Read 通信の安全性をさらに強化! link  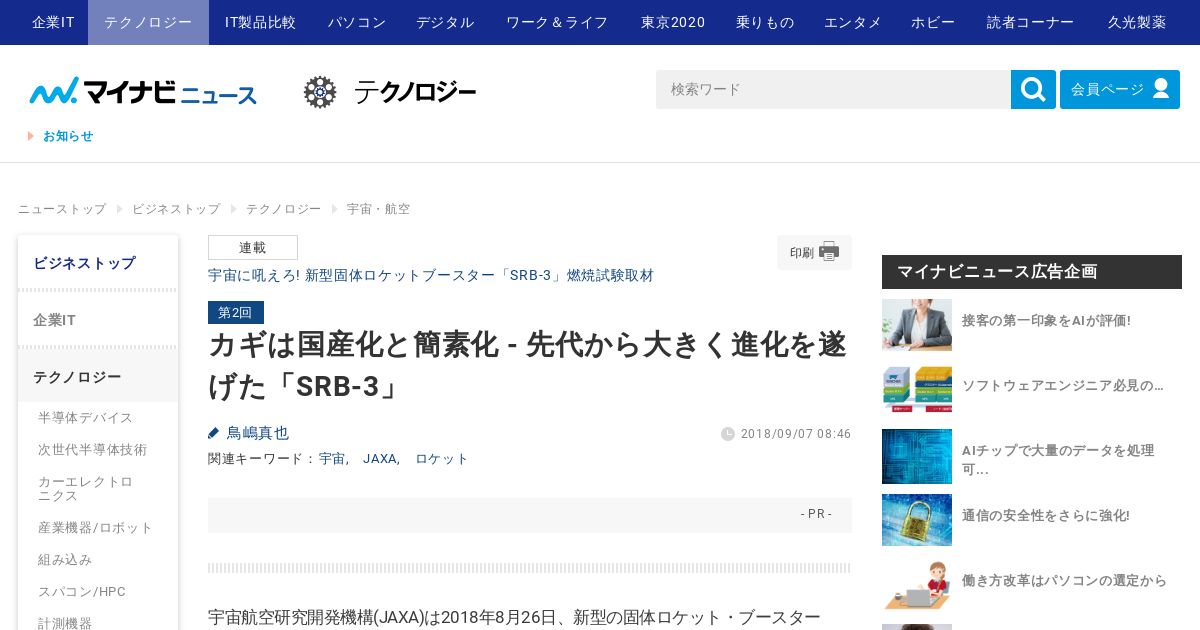(1046, 516)
